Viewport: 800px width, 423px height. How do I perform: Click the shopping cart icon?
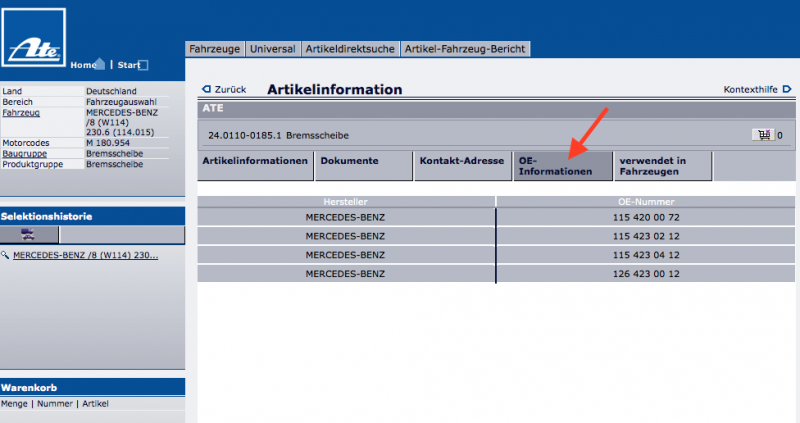point(762,134)
